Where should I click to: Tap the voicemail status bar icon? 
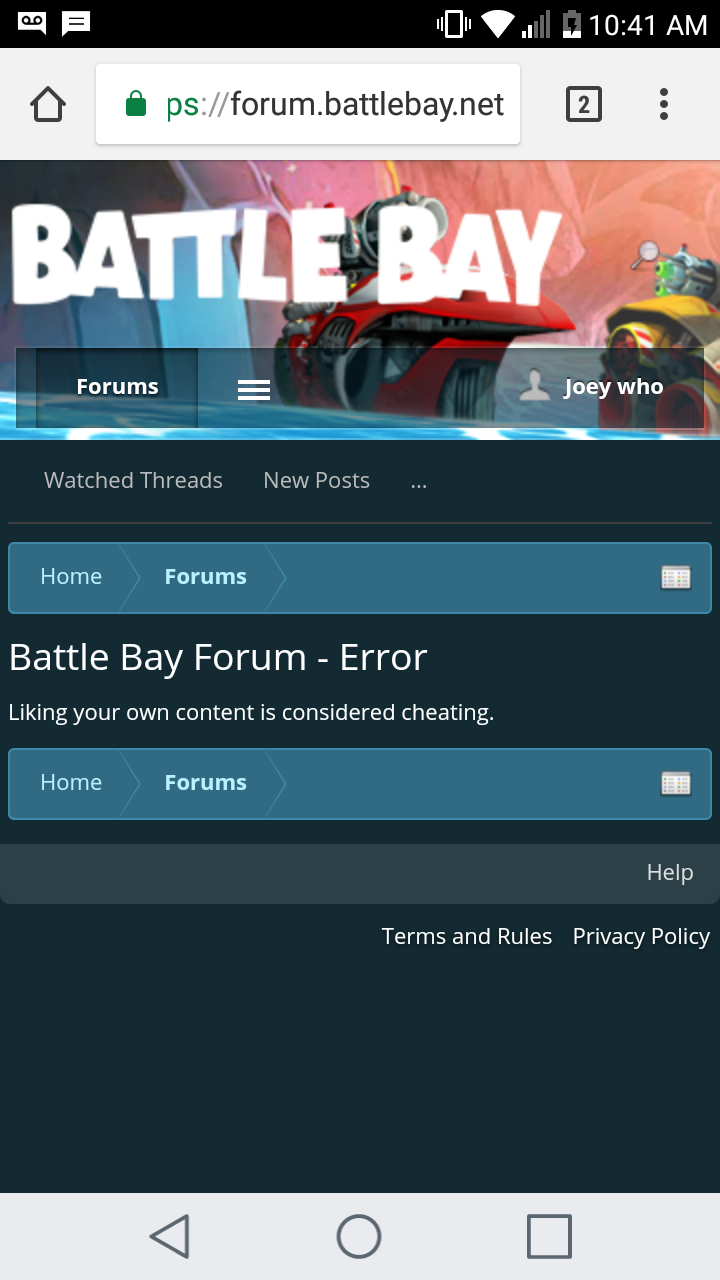[31, 22]
